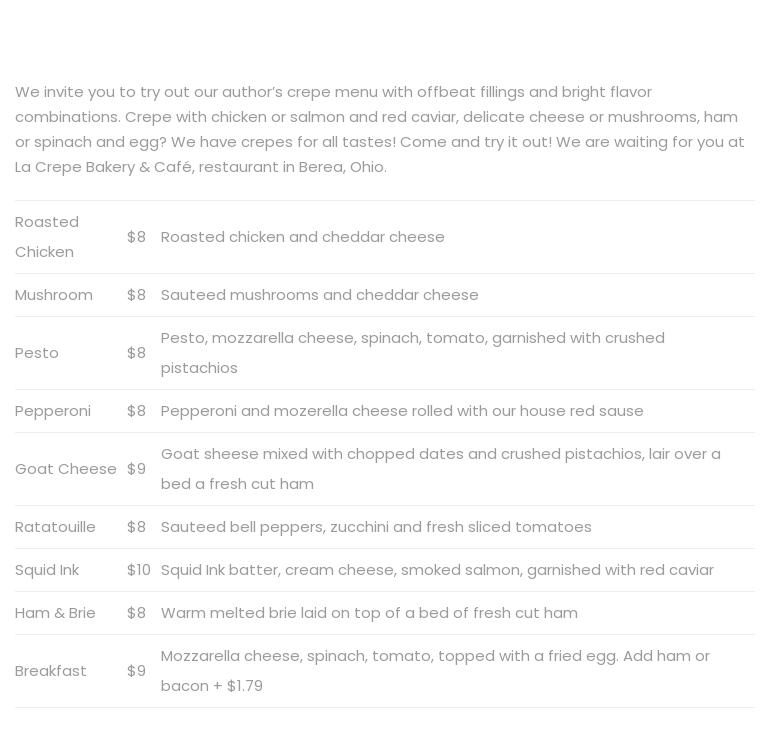
Task: Select the Pepperoni and mozerella description text
Action: point(402,411)
